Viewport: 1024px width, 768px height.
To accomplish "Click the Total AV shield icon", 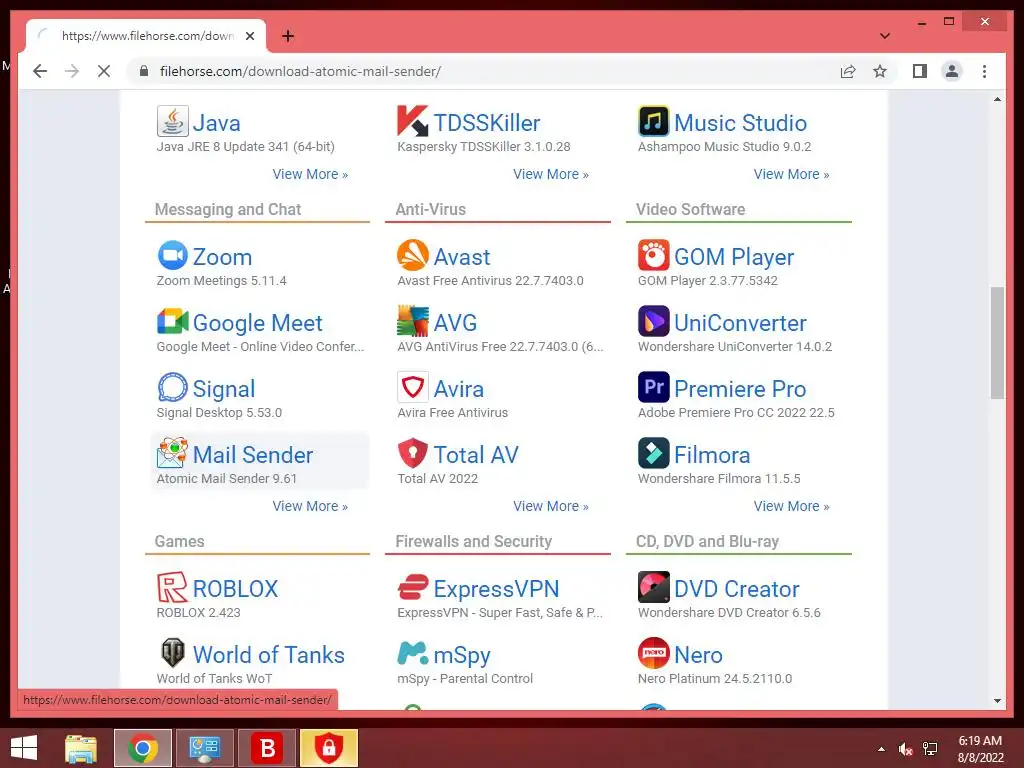I will (x=413, y=453).
